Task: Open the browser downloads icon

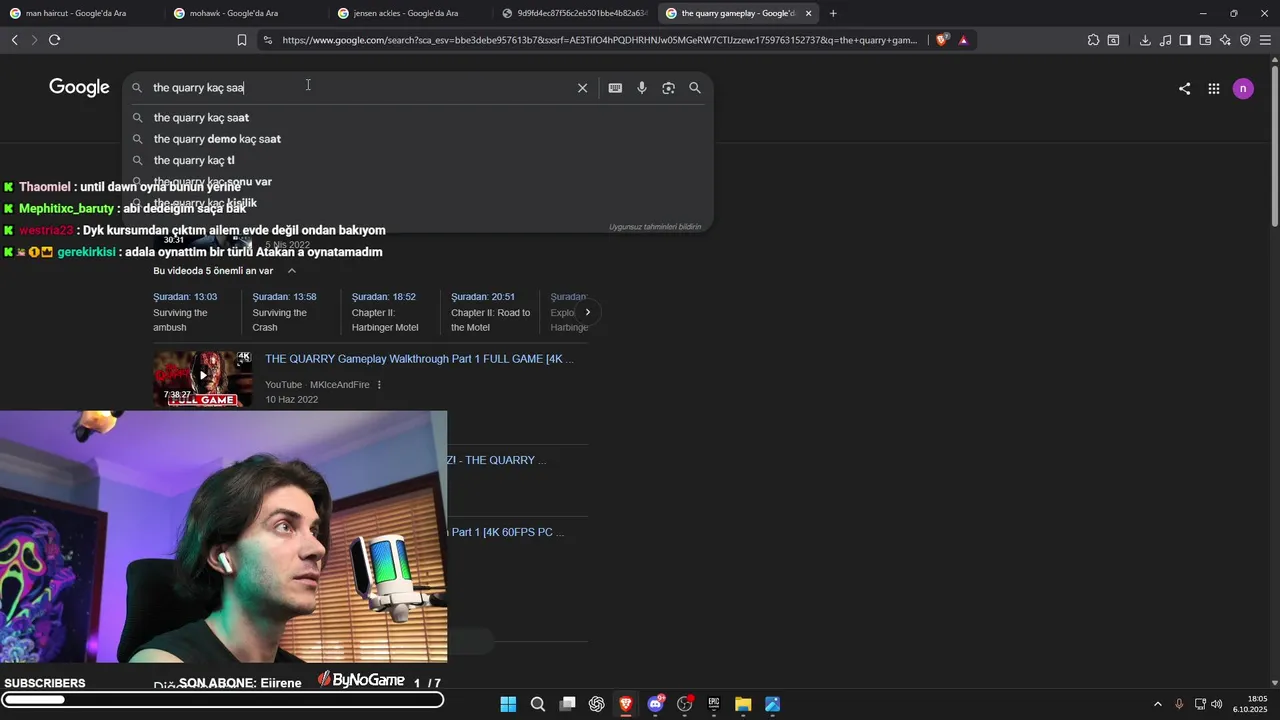Action: [1145, 40]
